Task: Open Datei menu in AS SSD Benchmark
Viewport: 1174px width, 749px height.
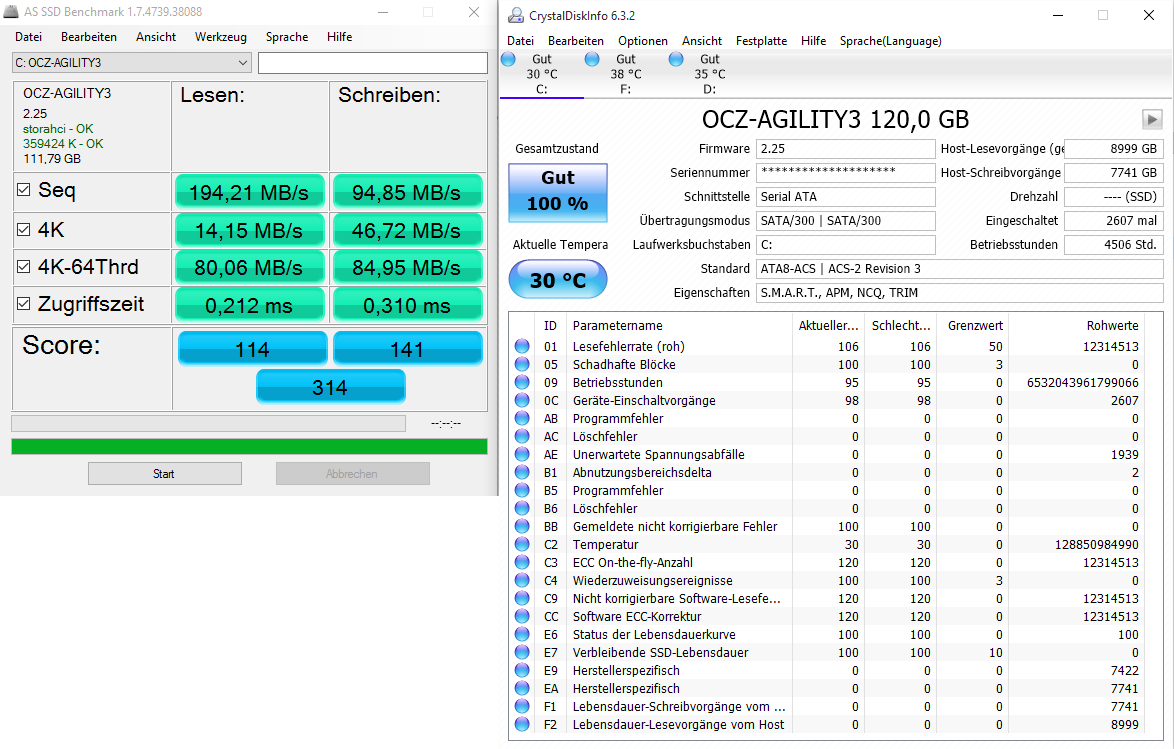Action: [28, 37]
